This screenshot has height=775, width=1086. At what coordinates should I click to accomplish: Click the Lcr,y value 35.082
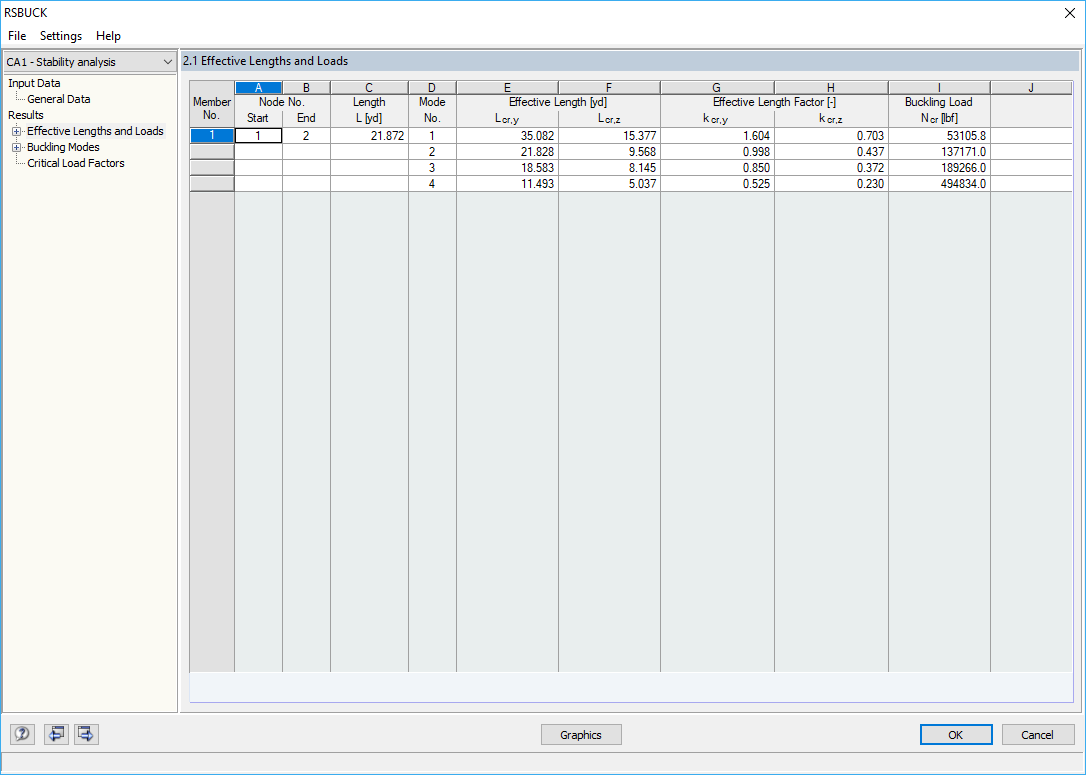click(x=507, y=136)
